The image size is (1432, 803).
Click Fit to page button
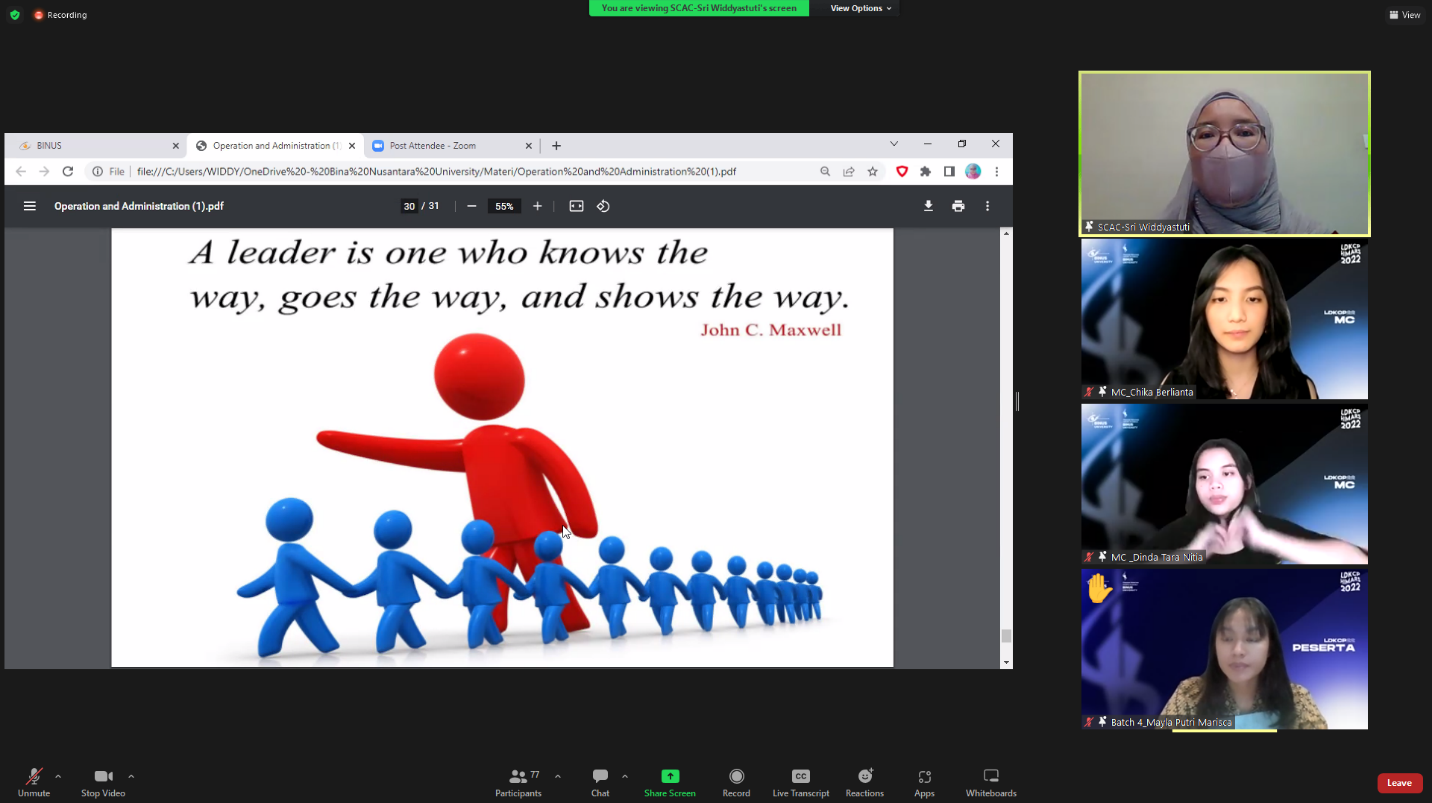tap(577, 206)
